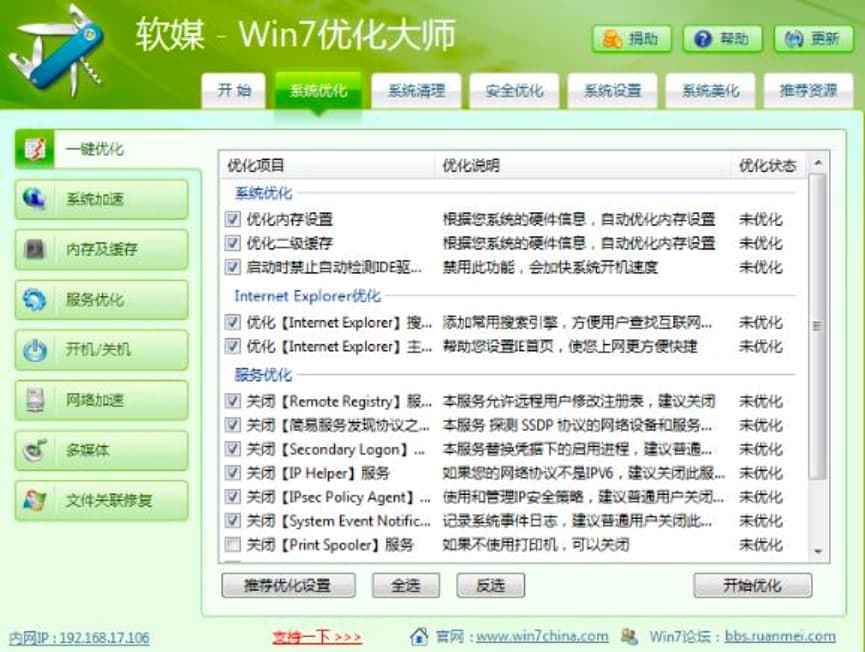
Task: Click the 全选 button
Action: (x=406, y=585)
